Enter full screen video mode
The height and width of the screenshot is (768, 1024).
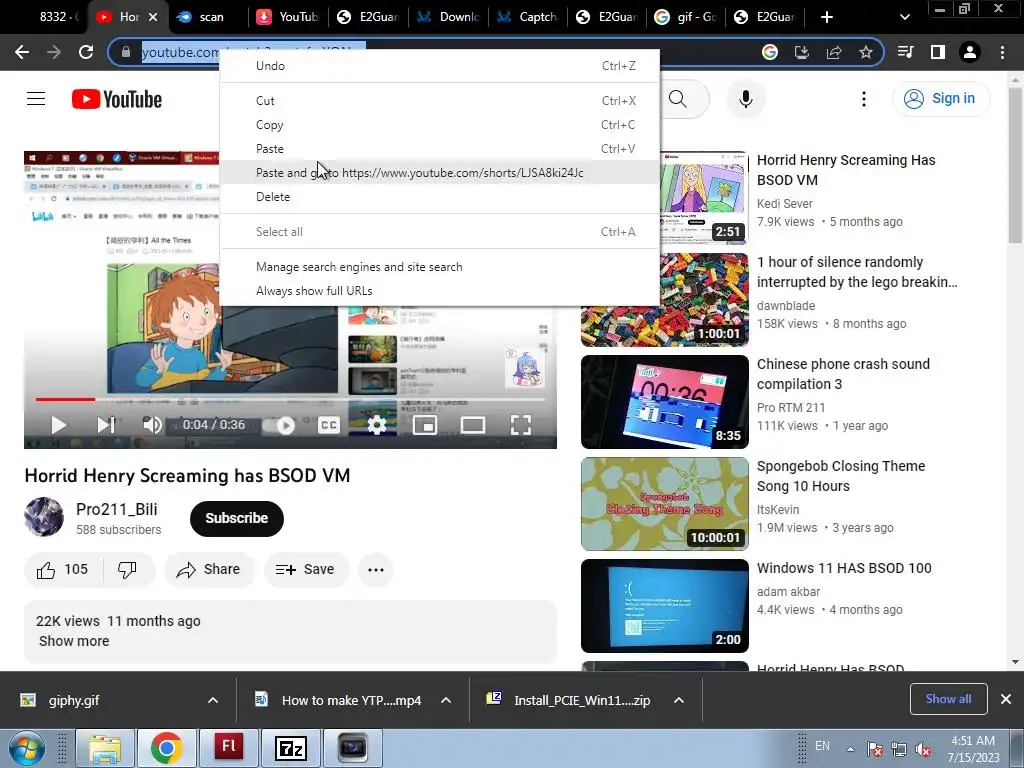click(520, 425)
